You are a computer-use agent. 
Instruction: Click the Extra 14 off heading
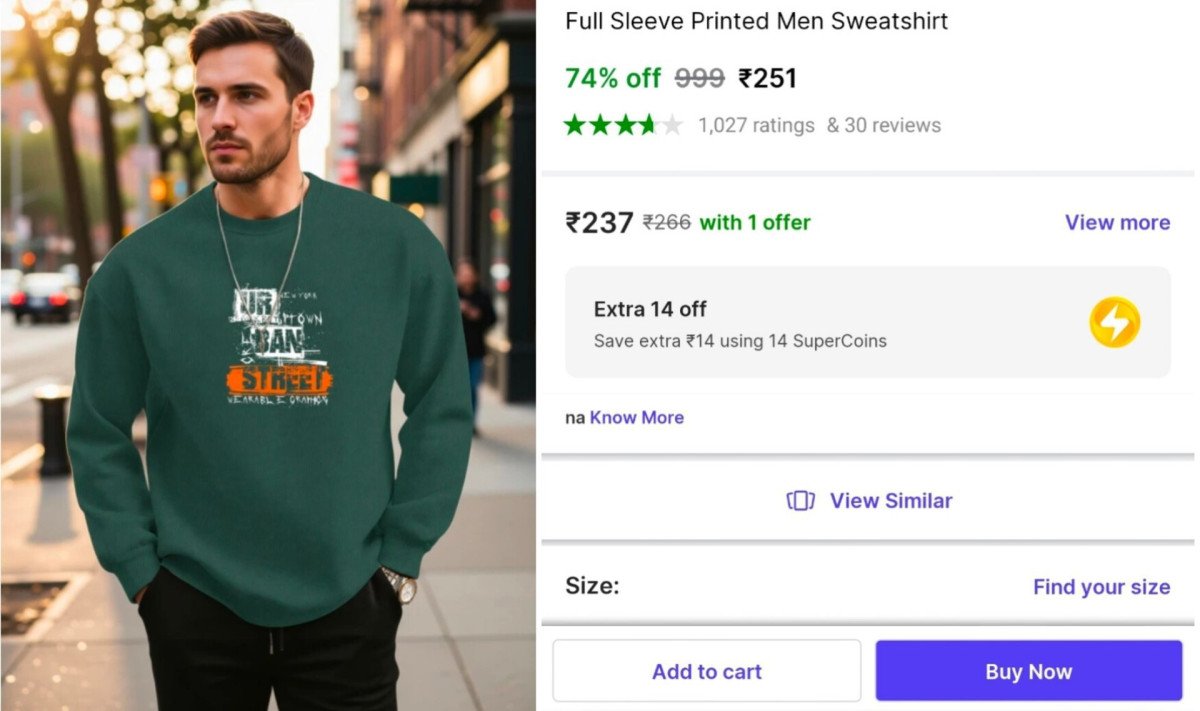click(x=650, y=309)
